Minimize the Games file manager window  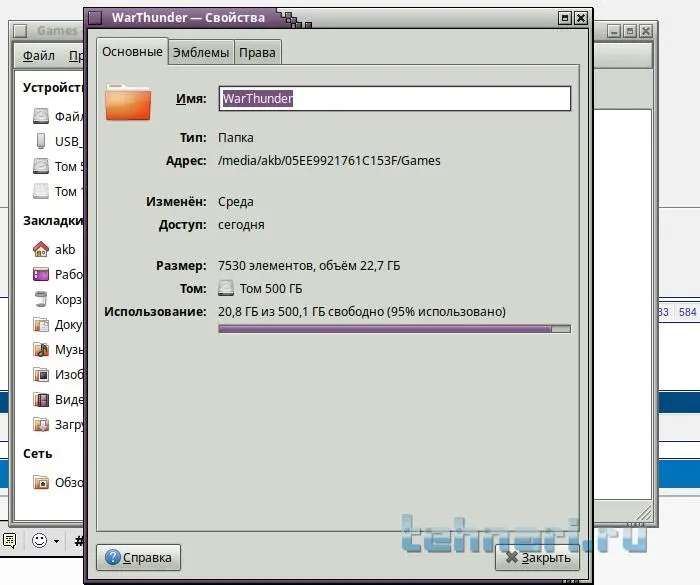(x=614, y=31)
